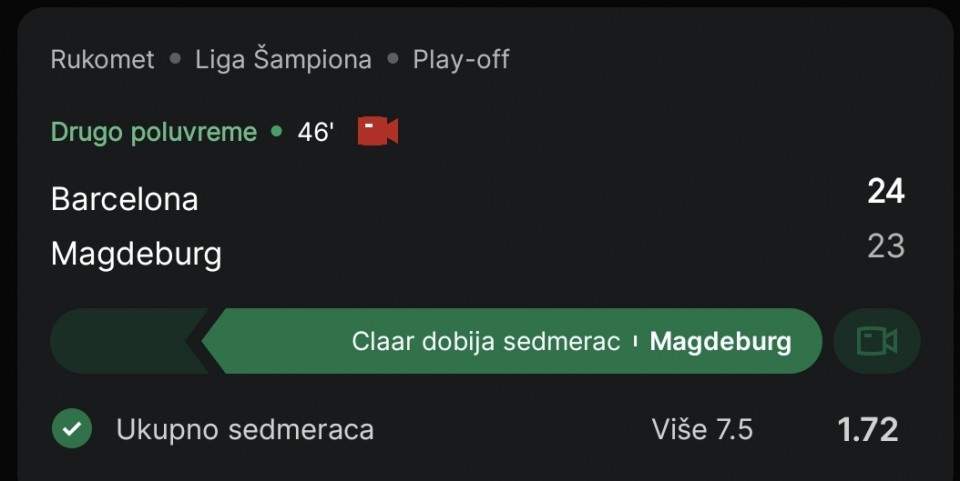
Task: Open the Rukomet sport category
Action: [x=102, y=59]
